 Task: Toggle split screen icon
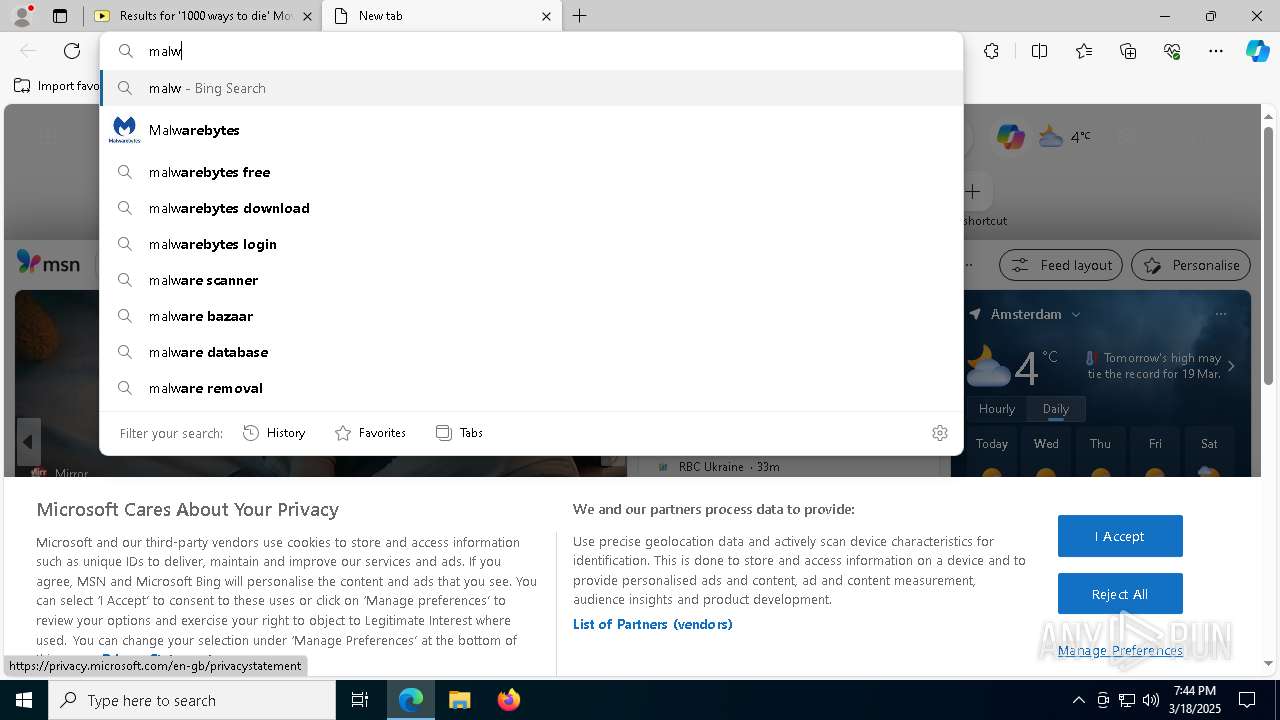1039,51
